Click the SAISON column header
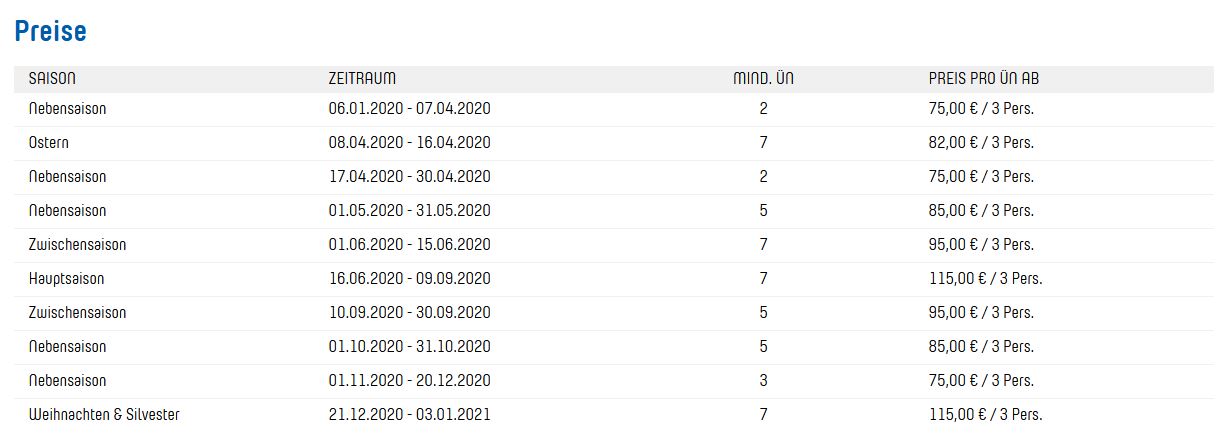This screenshot has width=1225, height=444. click(x=52, y=79)
